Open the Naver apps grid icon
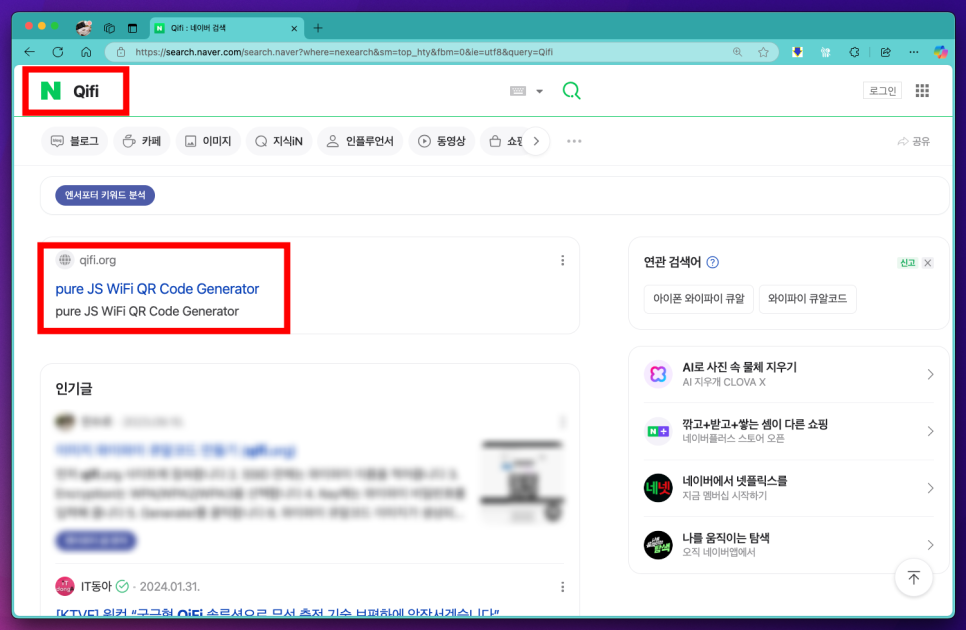 pos(922,91)
